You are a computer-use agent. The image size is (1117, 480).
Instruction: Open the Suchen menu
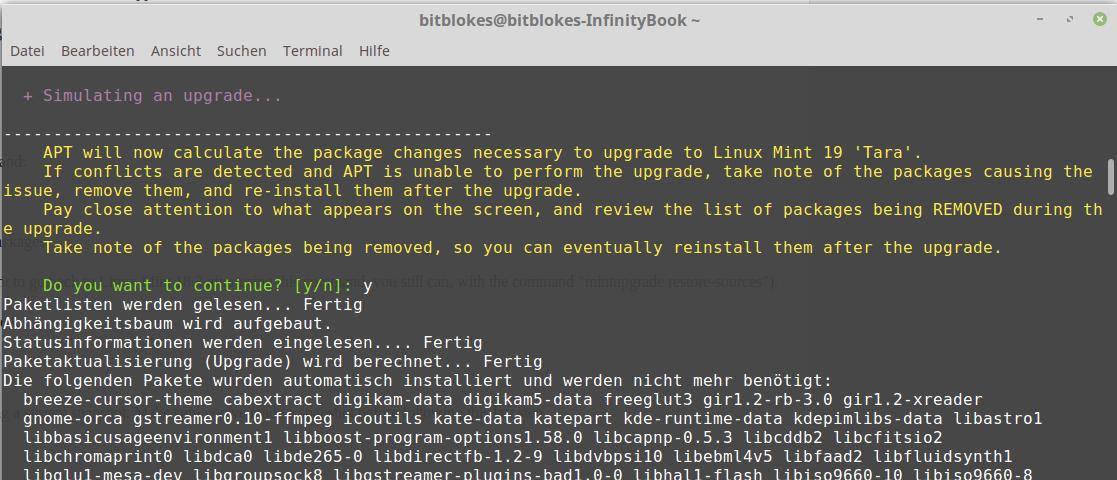click(x=241, y=51)
